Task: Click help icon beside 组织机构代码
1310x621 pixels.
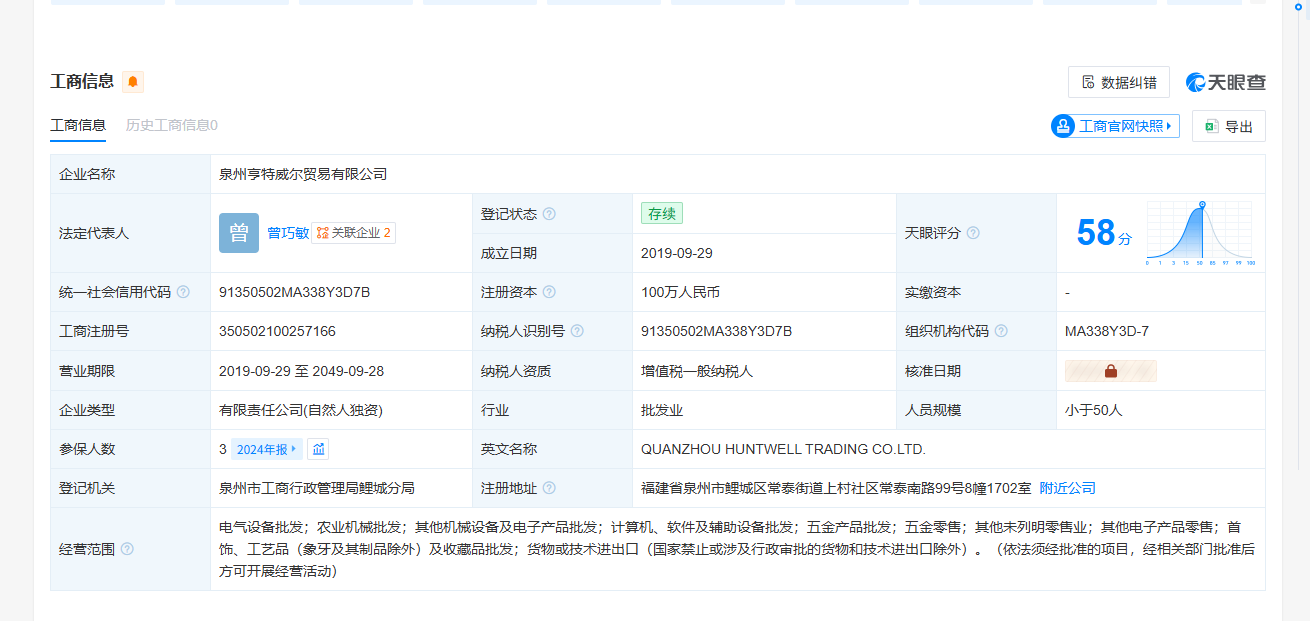Action: point(1001,331)
